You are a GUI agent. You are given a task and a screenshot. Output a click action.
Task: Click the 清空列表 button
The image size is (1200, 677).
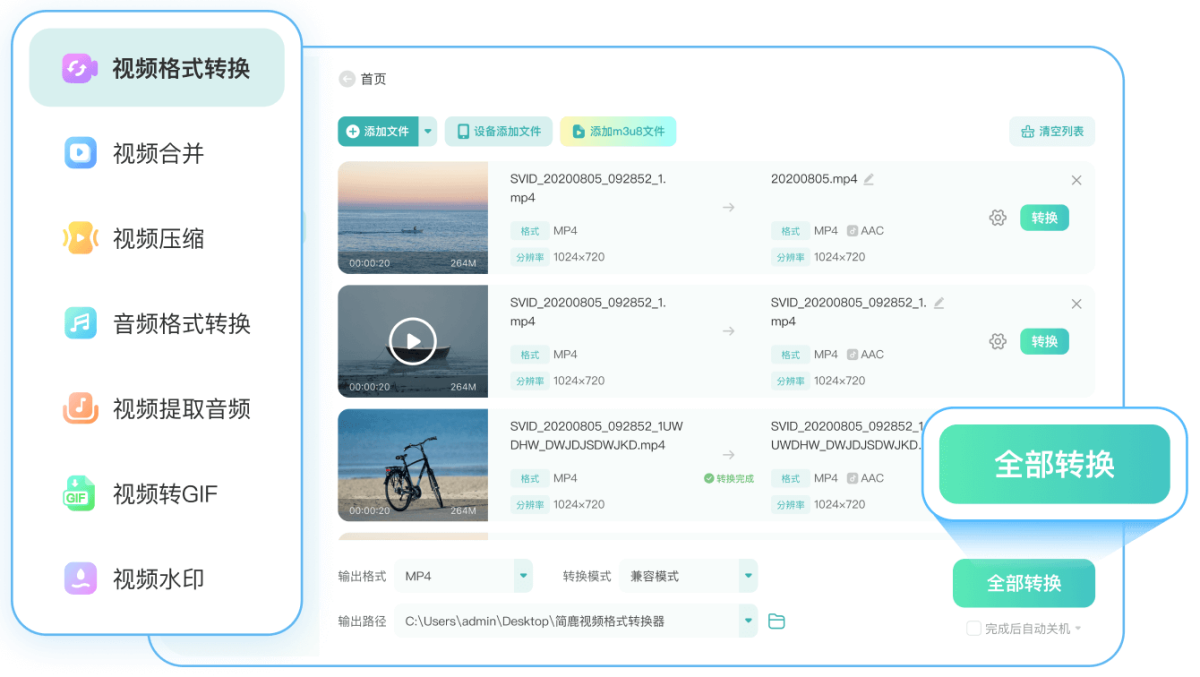1052,131
